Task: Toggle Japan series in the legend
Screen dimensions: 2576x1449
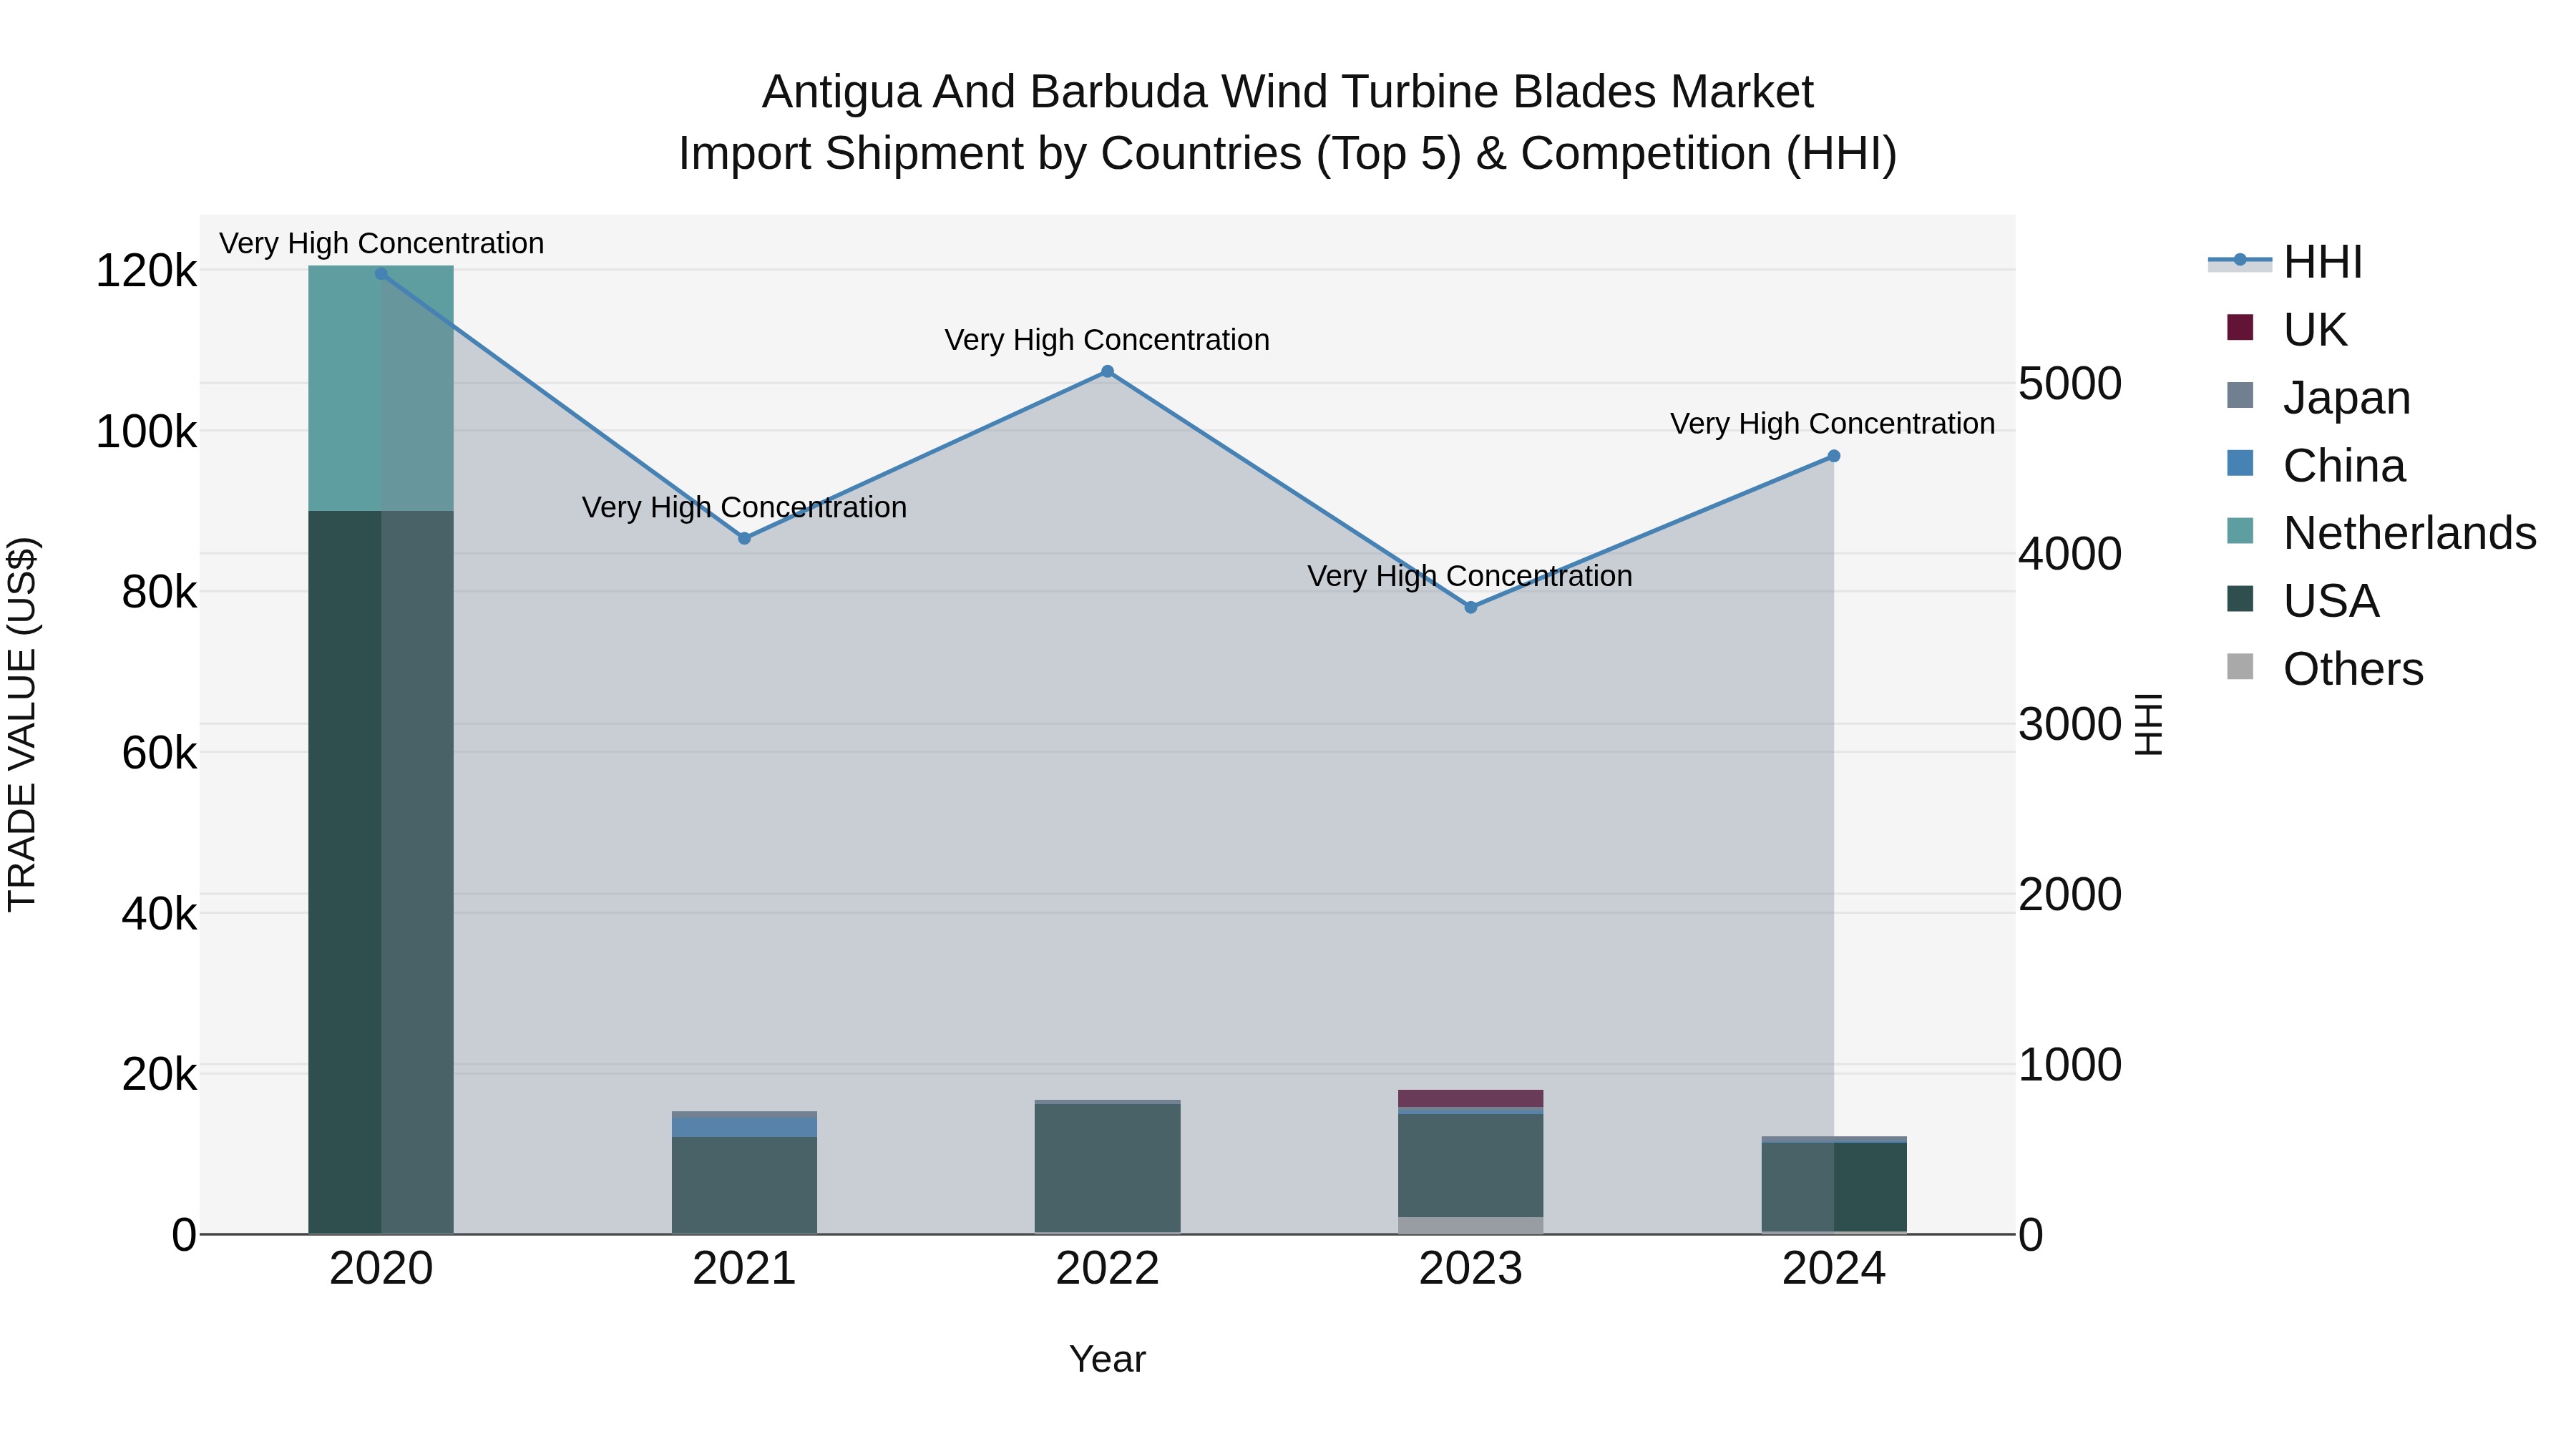Action: click(2318, 397)
